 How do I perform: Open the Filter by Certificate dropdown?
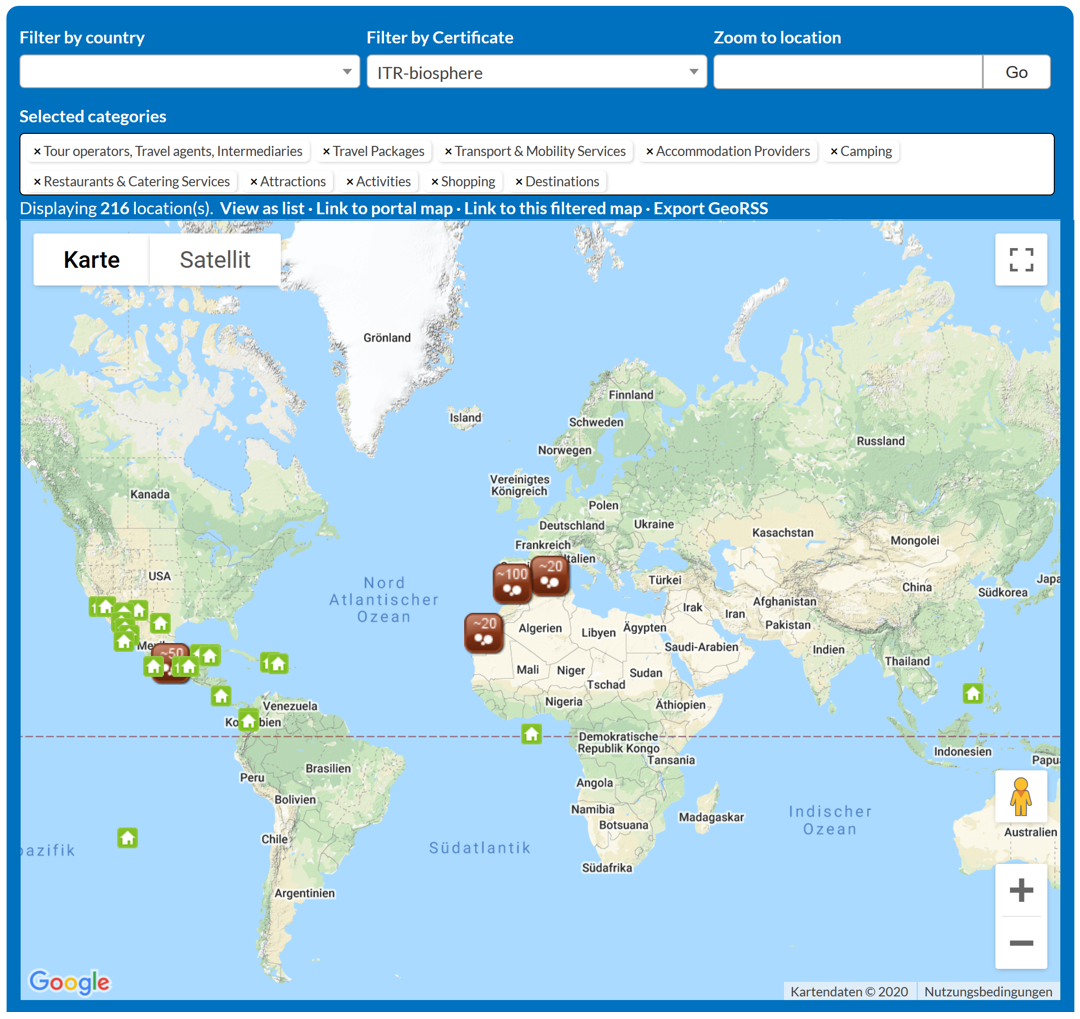pyautogui.click(x=536, y=72)
